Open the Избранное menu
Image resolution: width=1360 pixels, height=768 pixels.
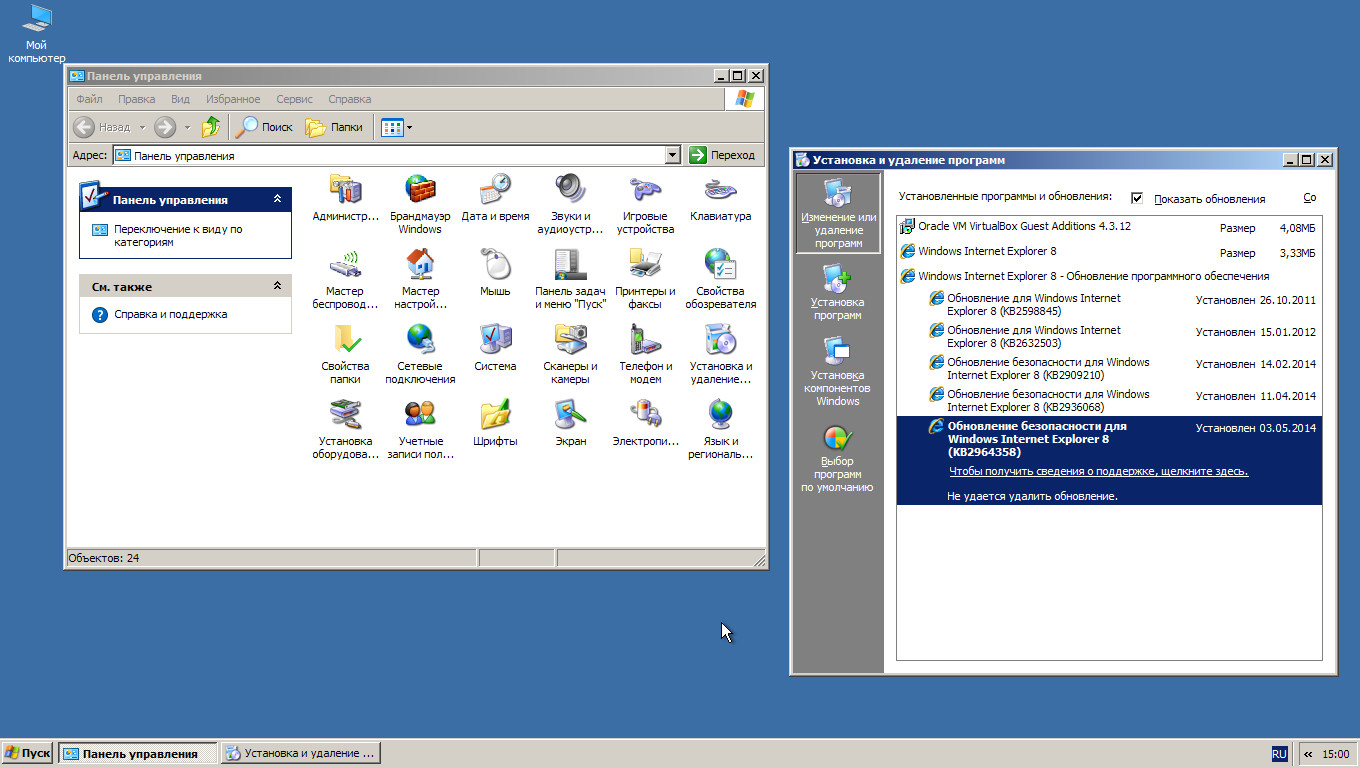pyautogui.click(x=233, y=99)
